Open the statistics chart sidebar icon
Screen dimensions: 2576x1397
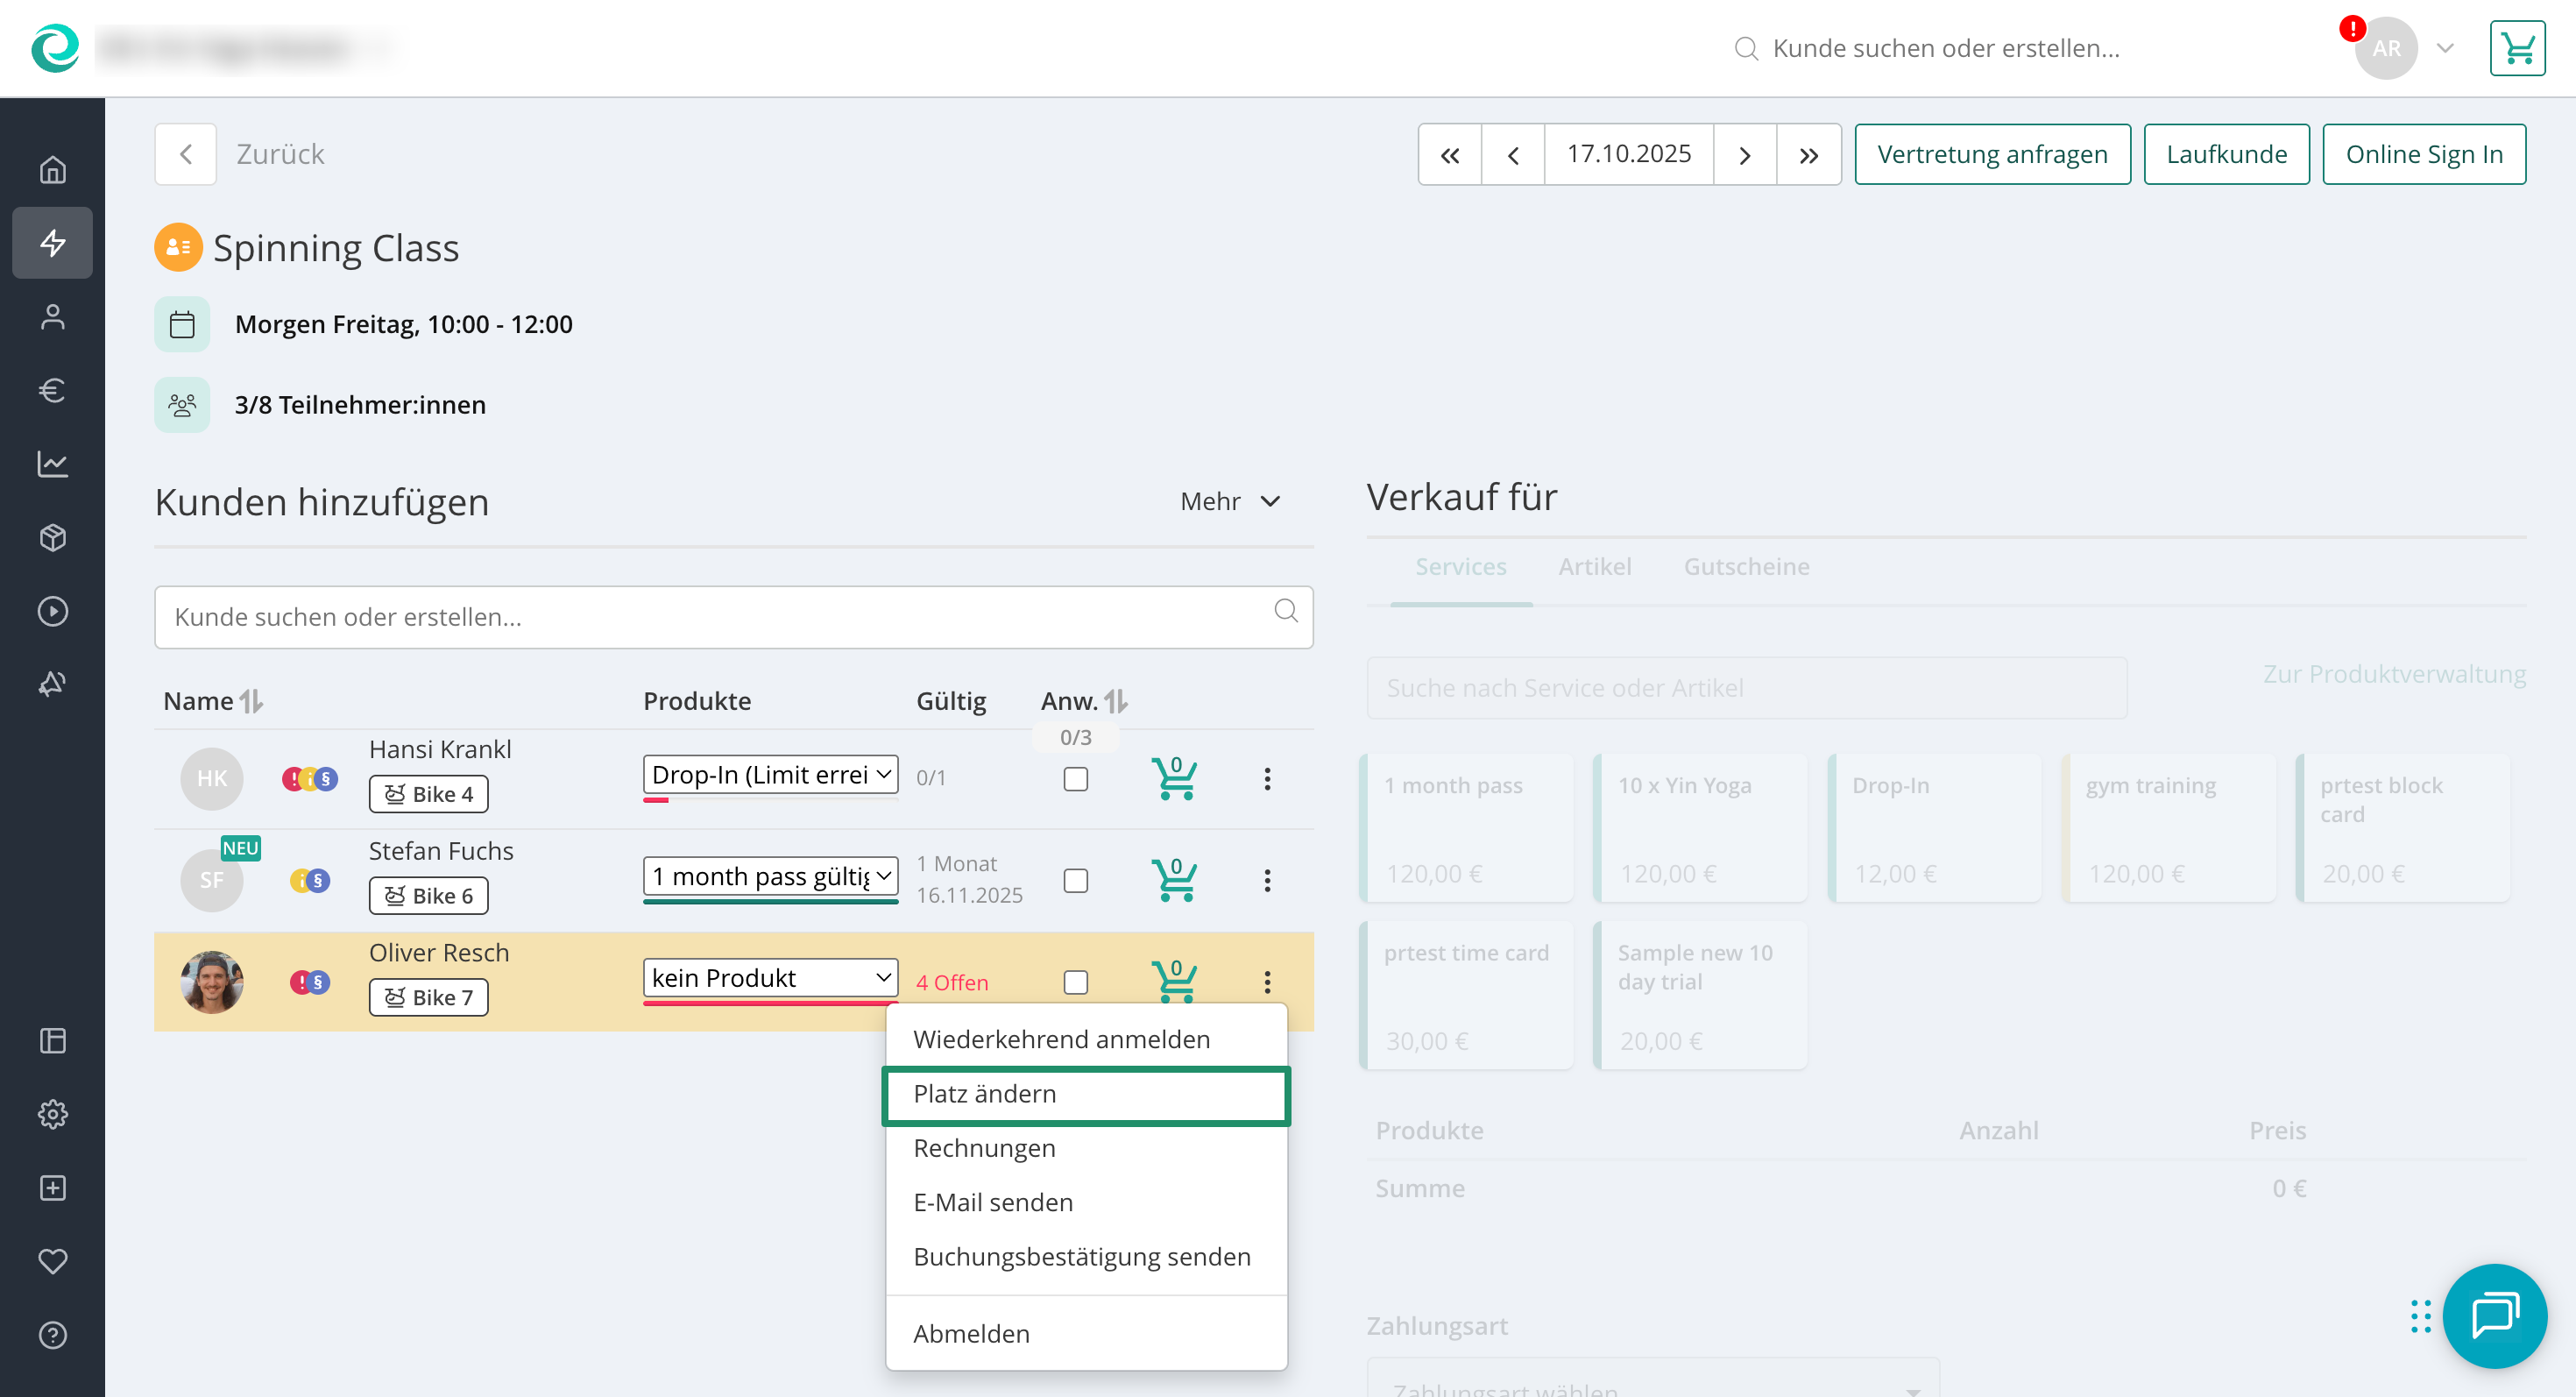(52, 464)
